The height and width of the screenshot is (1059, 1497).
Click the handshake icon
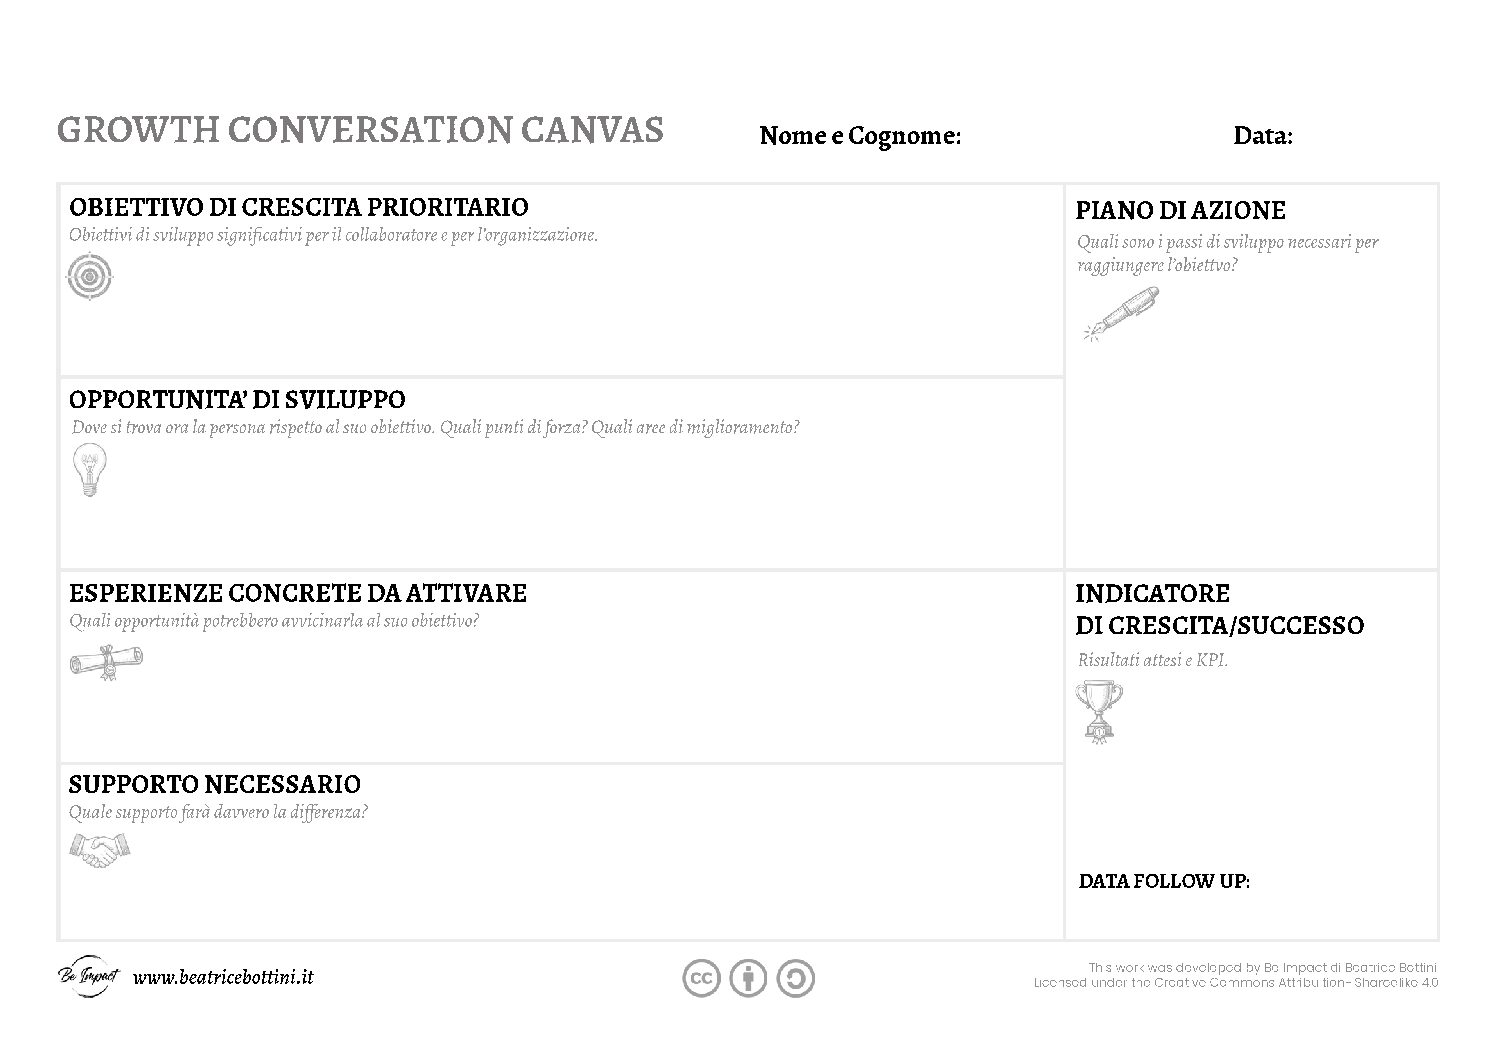pos(100,850)
